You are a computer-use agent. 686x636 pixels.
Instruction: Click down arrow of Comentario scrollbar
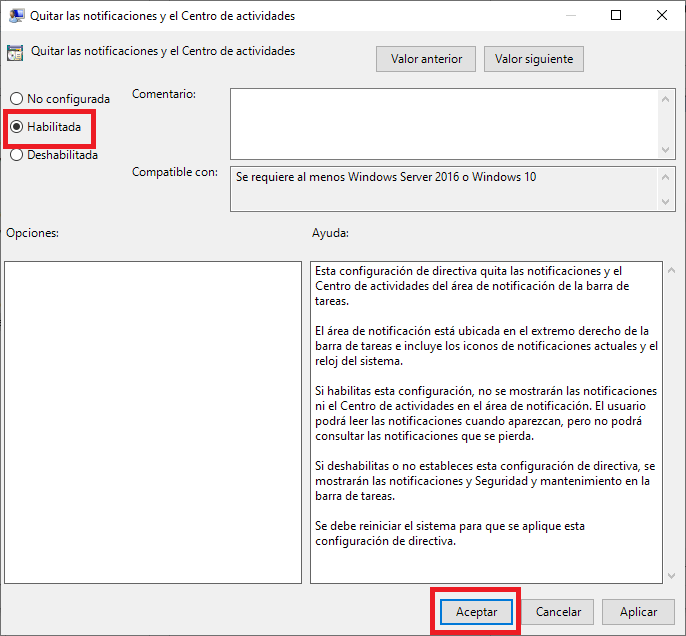pos(665,150)
